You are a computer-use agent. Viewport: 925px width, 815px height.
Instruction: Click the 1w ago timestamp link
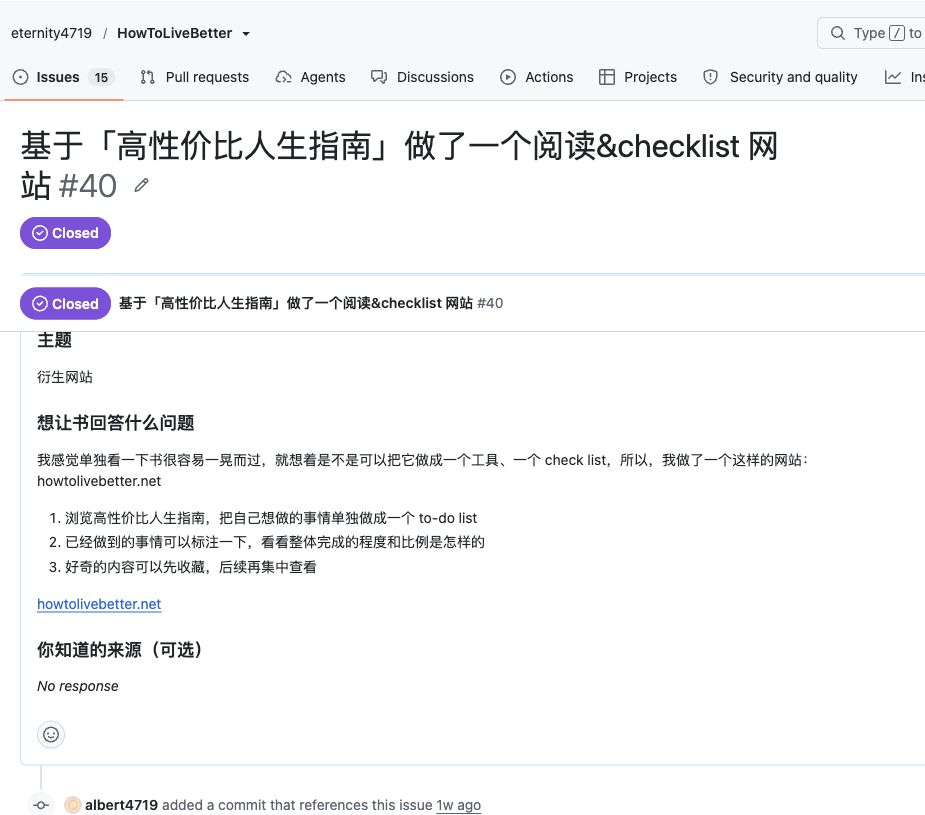(x=458, y=805)
